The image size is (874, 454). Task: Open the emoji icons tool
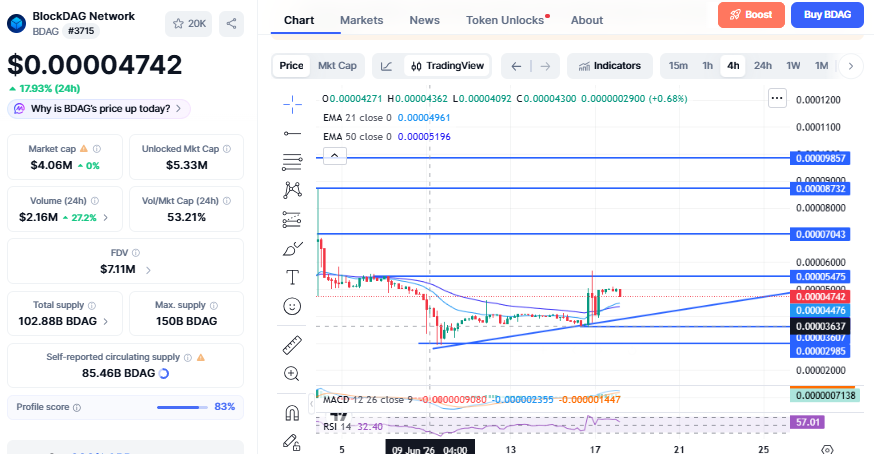point(292,306)
